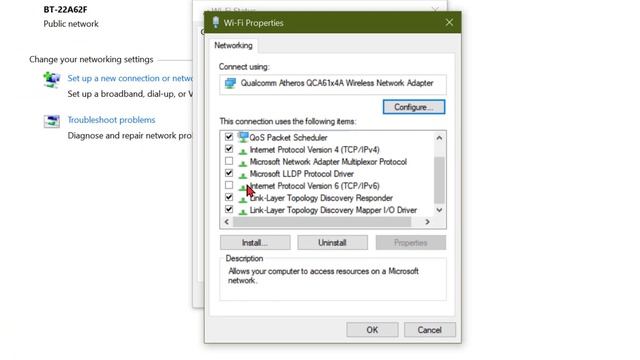This screenshot has width=640, height=360.
Task: Enable Internet Protocol Version 6 checkbox
Action: point(229,185)
